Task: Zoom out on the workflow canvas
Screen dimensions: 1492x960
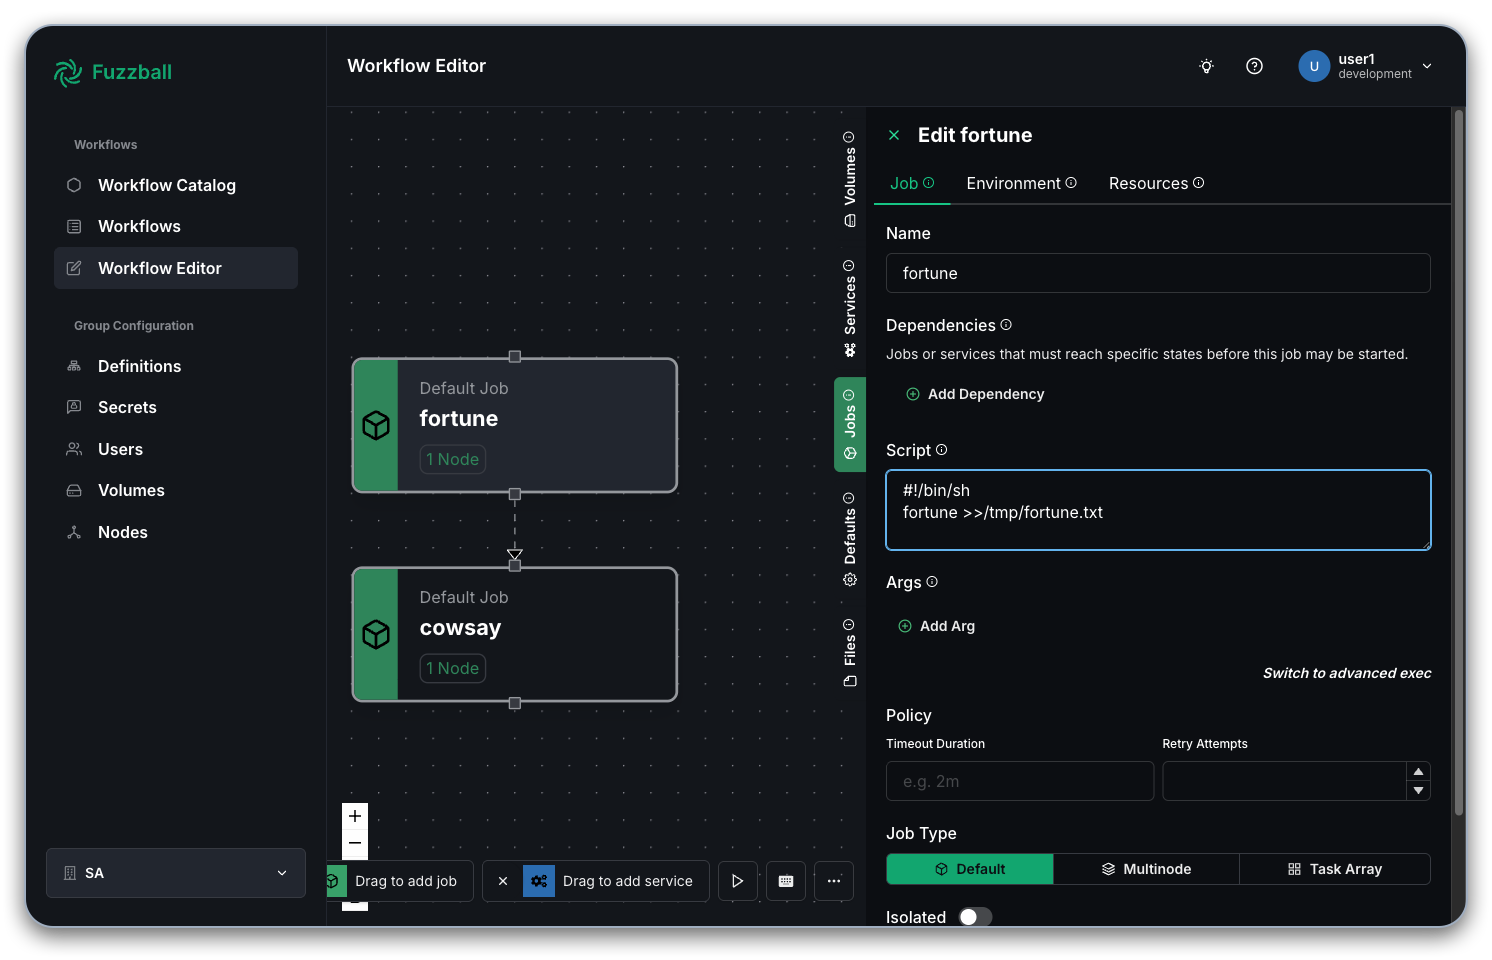Action: coord(355,843)
